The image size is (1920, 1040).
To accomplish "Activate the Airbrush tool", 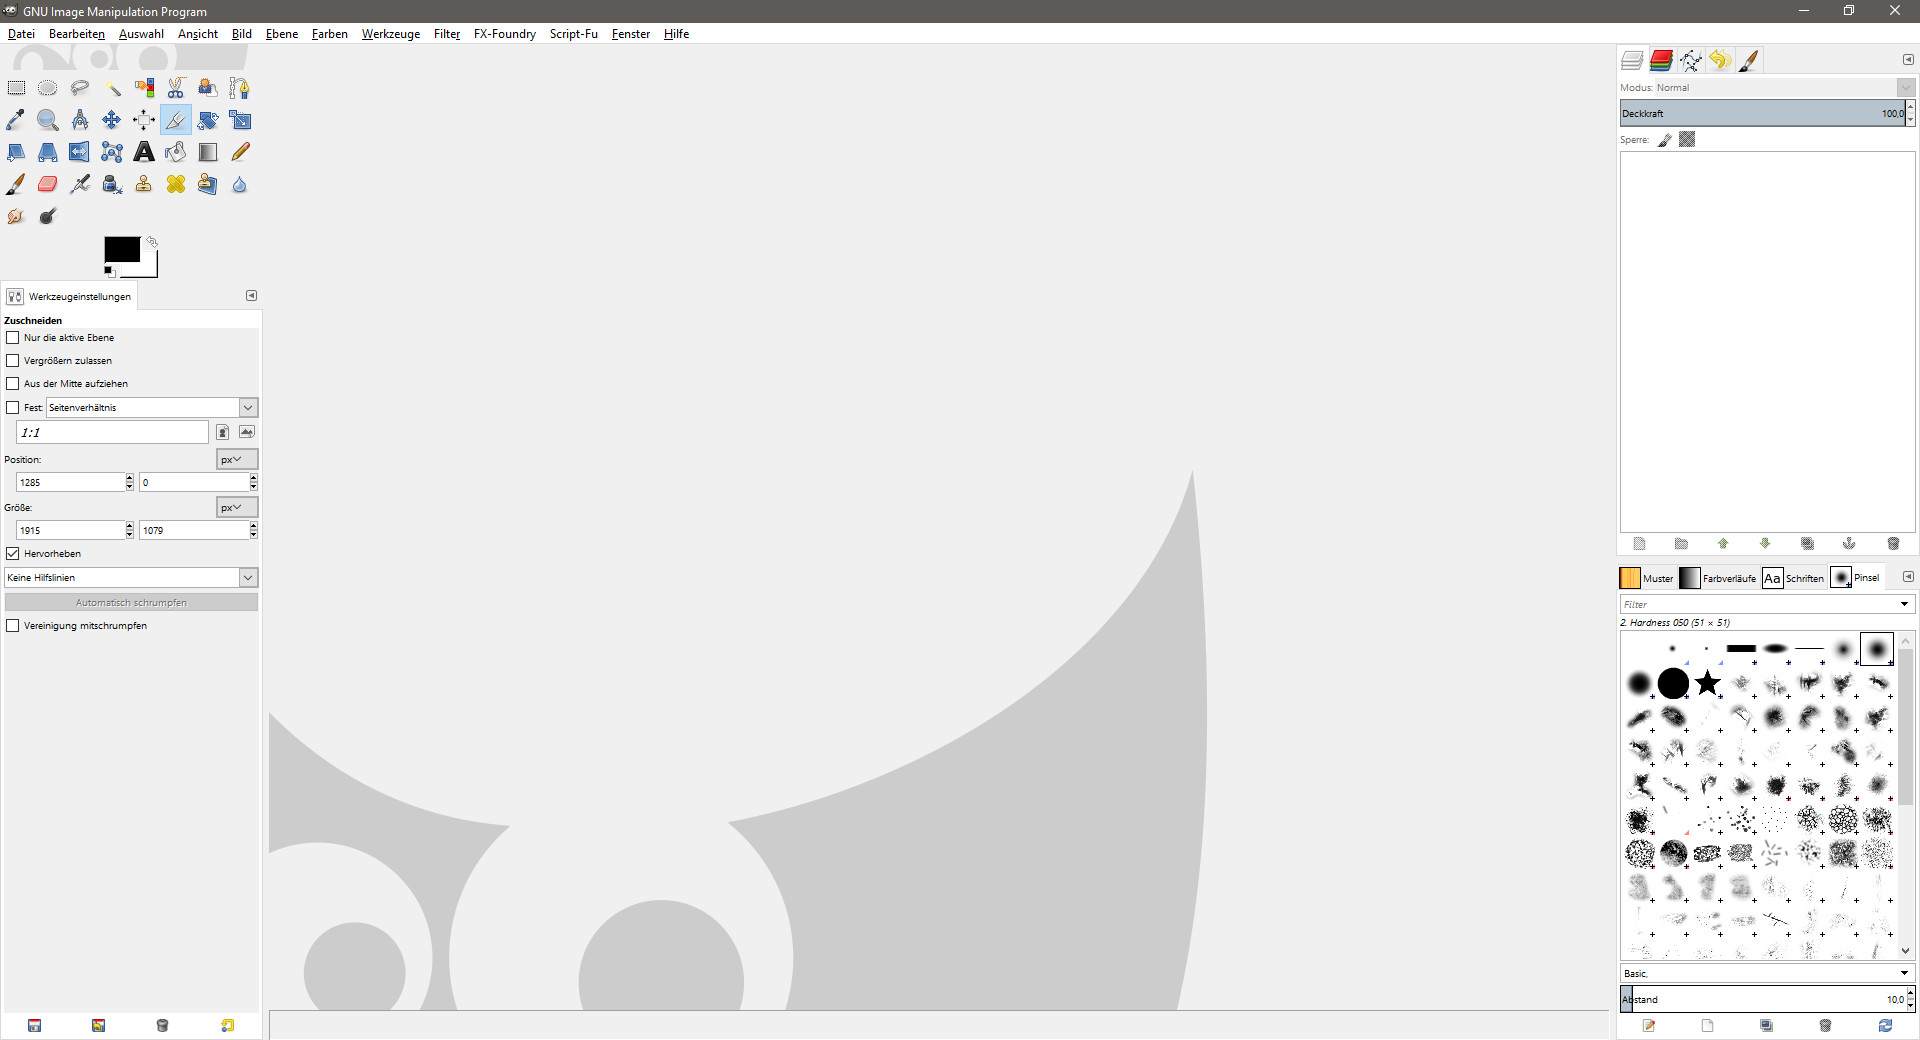I will (80, 184).
